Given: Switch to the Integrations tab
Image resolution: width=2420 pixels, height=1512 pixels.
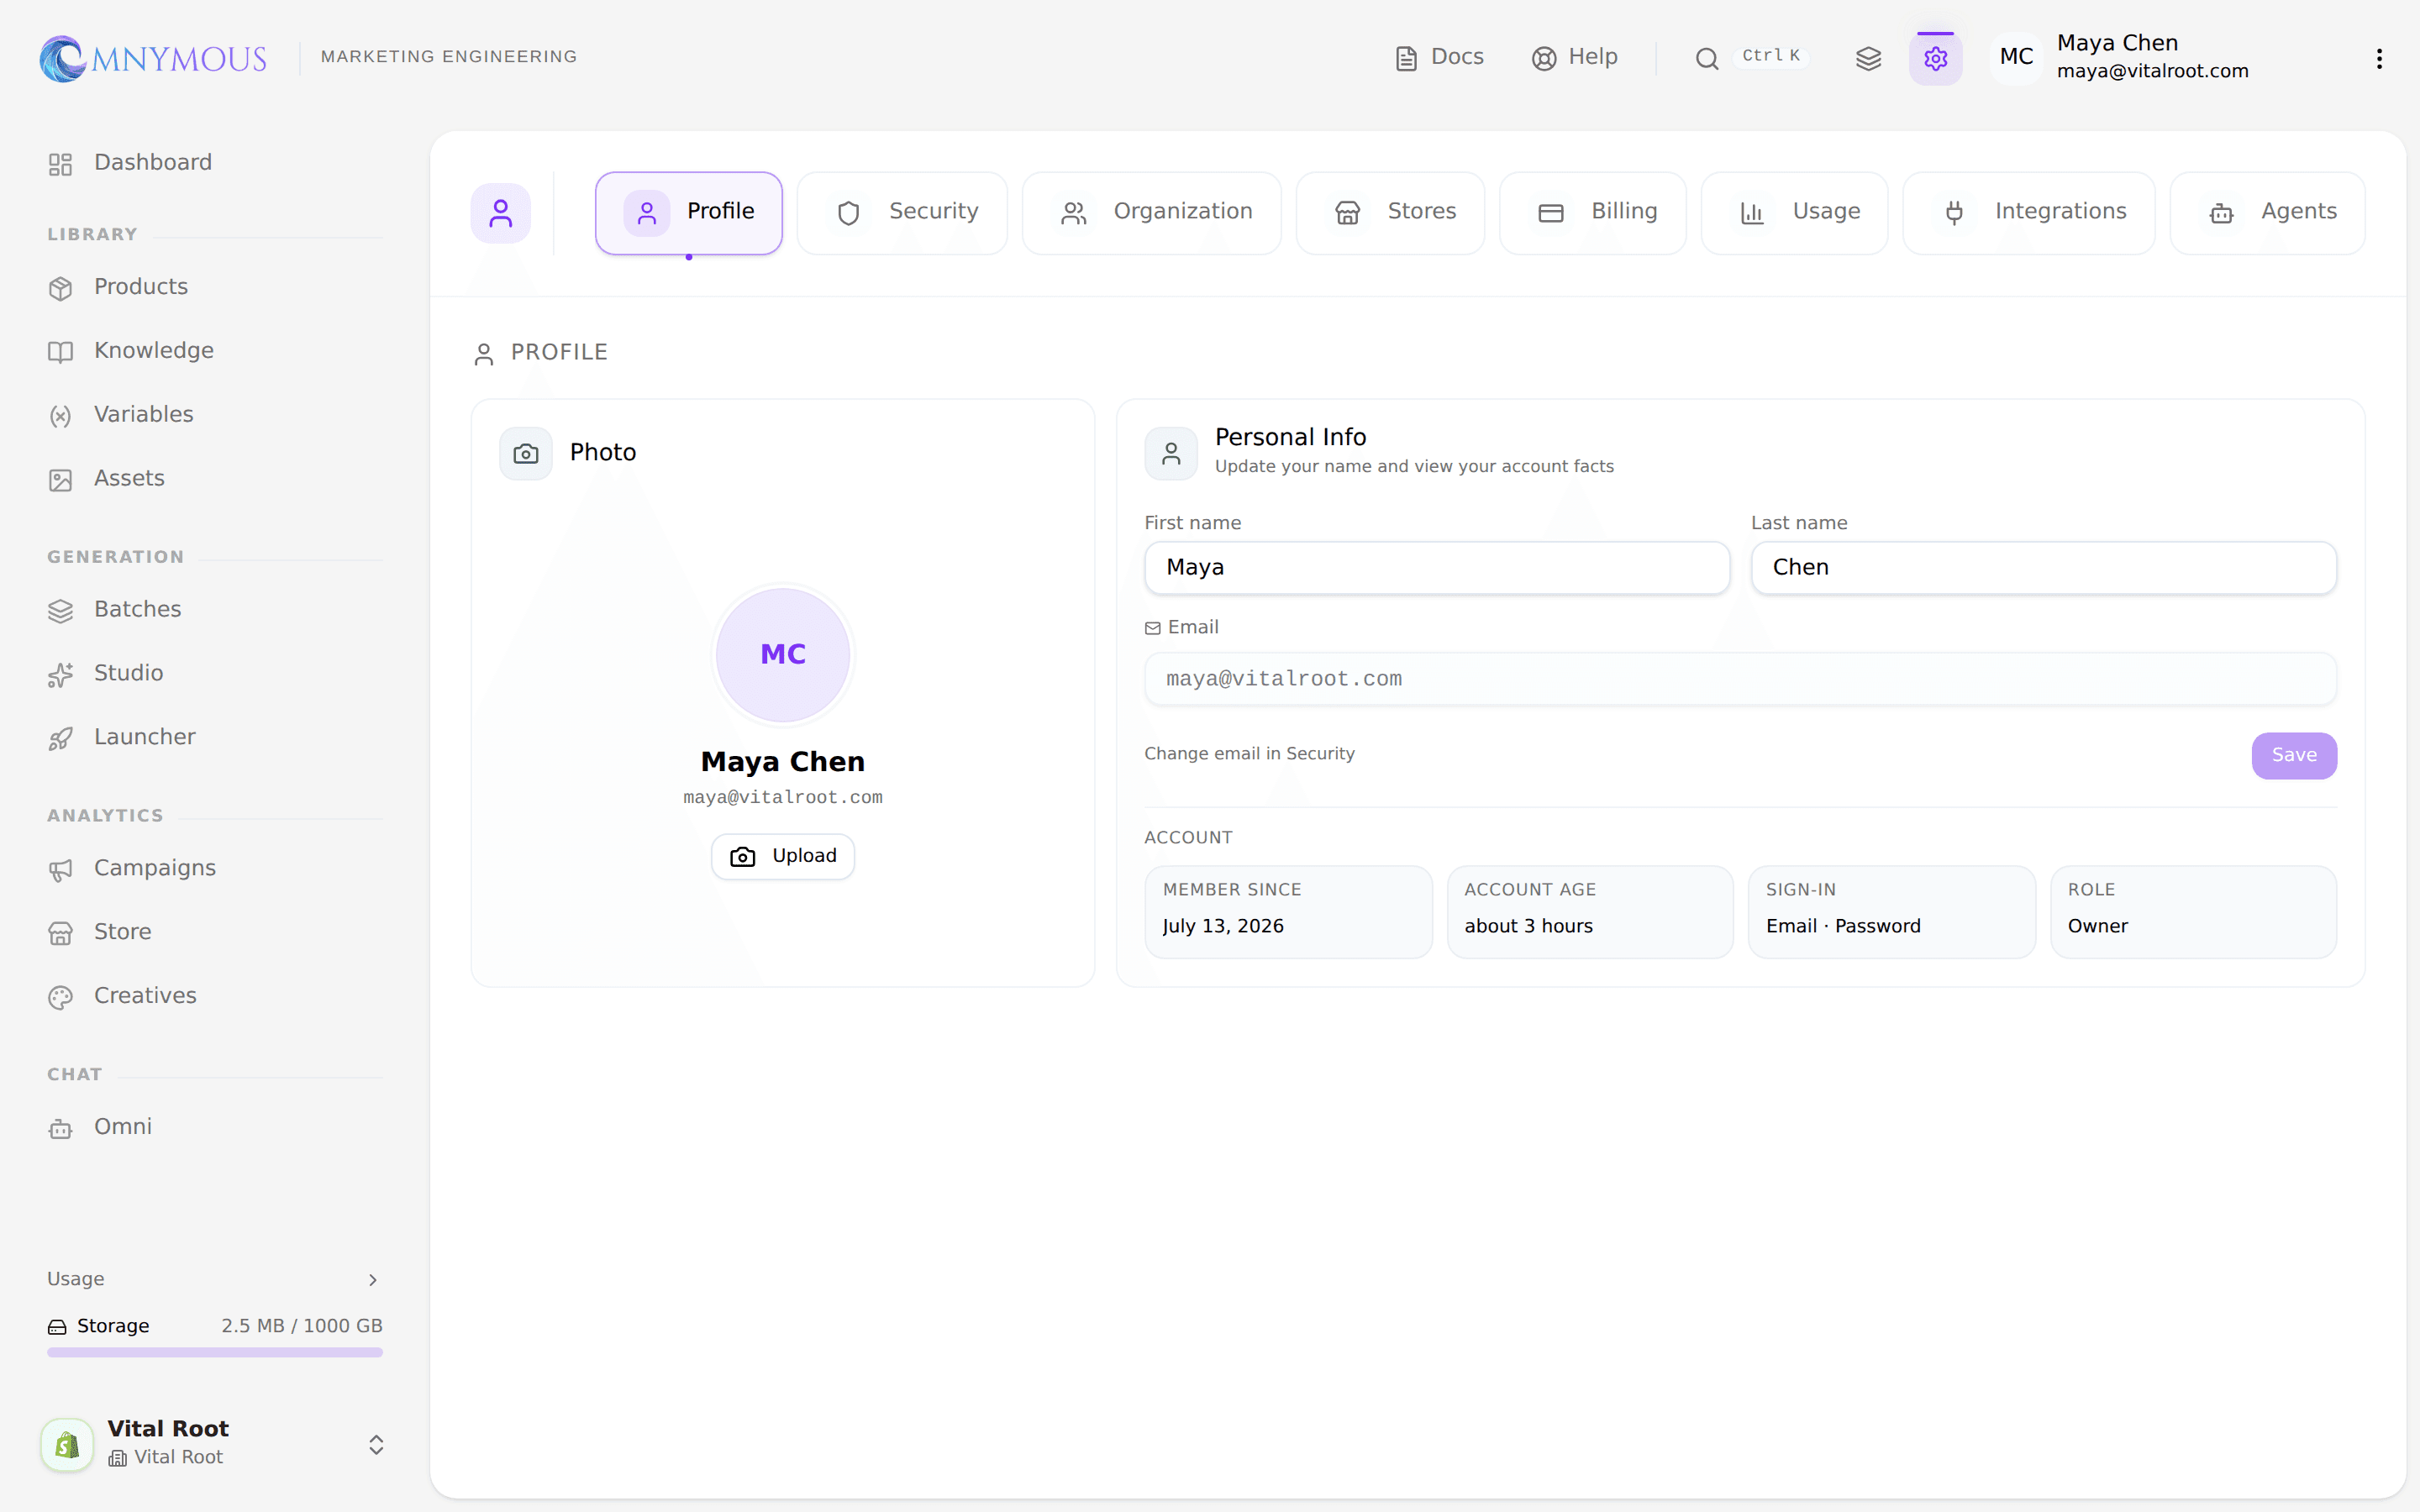Looking at the screenshot, I should pos(2029,212).
